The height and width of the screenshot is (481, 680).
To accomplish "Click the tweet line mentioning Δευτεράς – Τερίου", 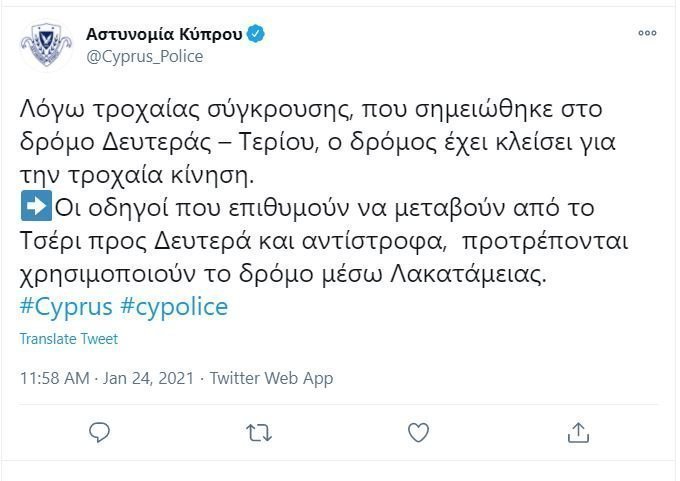I will click(x=317, y=142).
